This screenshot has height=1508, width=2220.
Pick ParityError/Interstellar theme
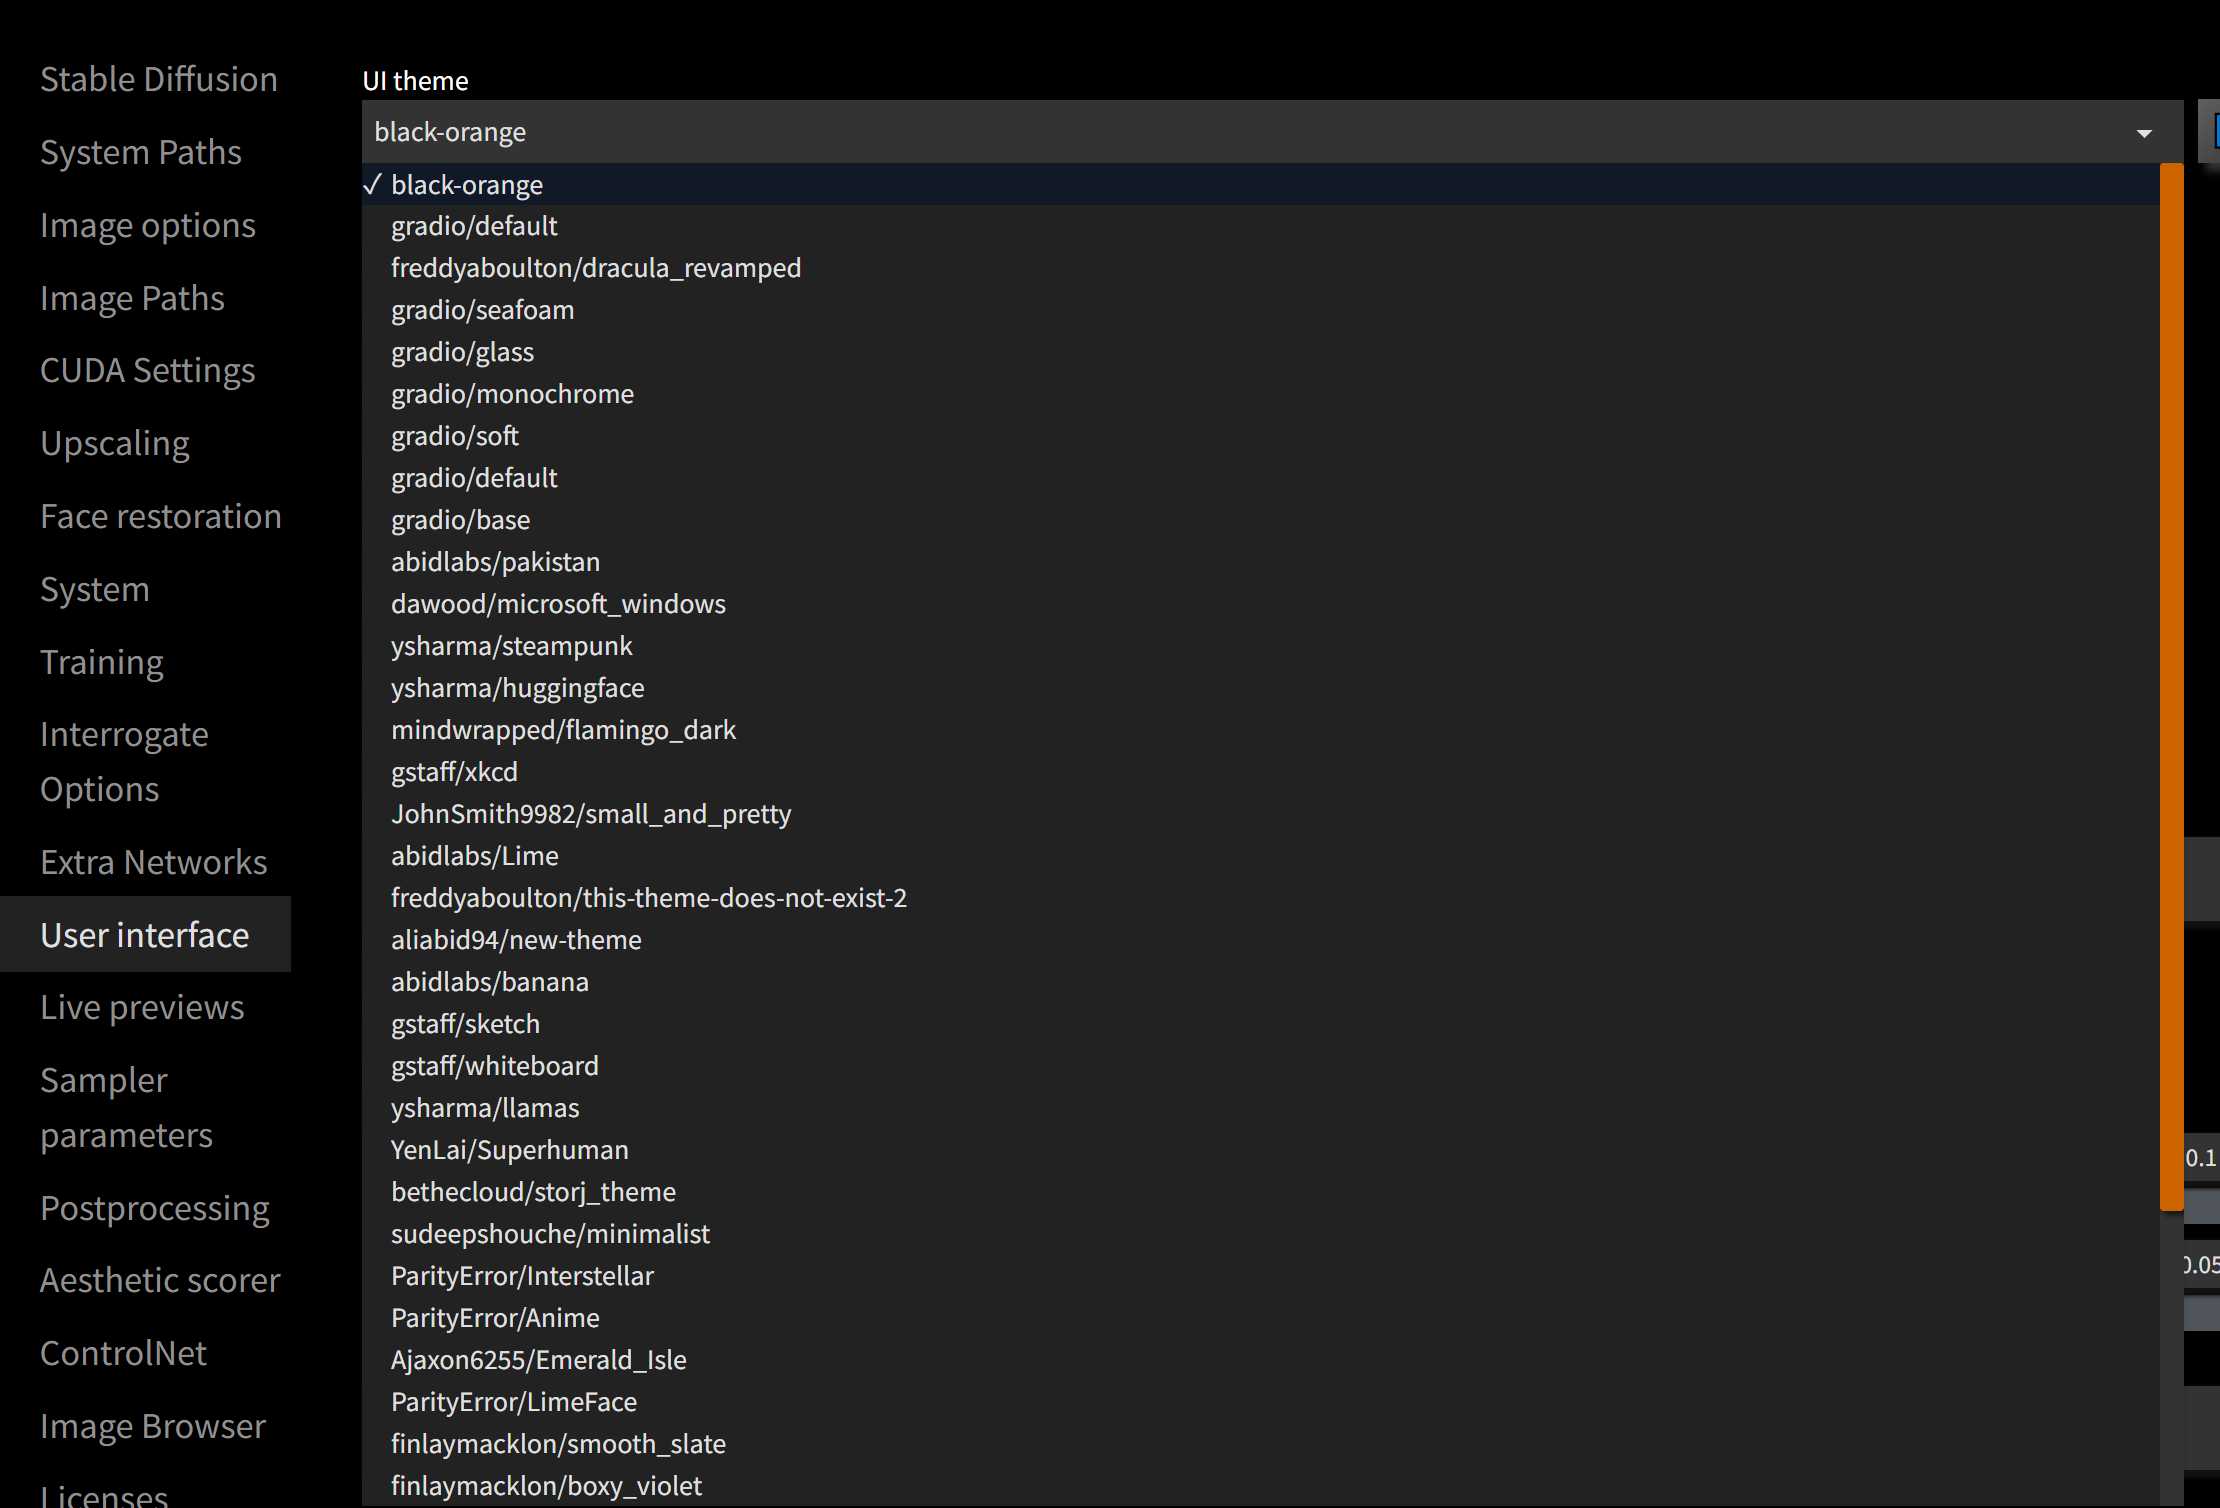pos(1261,1277)
